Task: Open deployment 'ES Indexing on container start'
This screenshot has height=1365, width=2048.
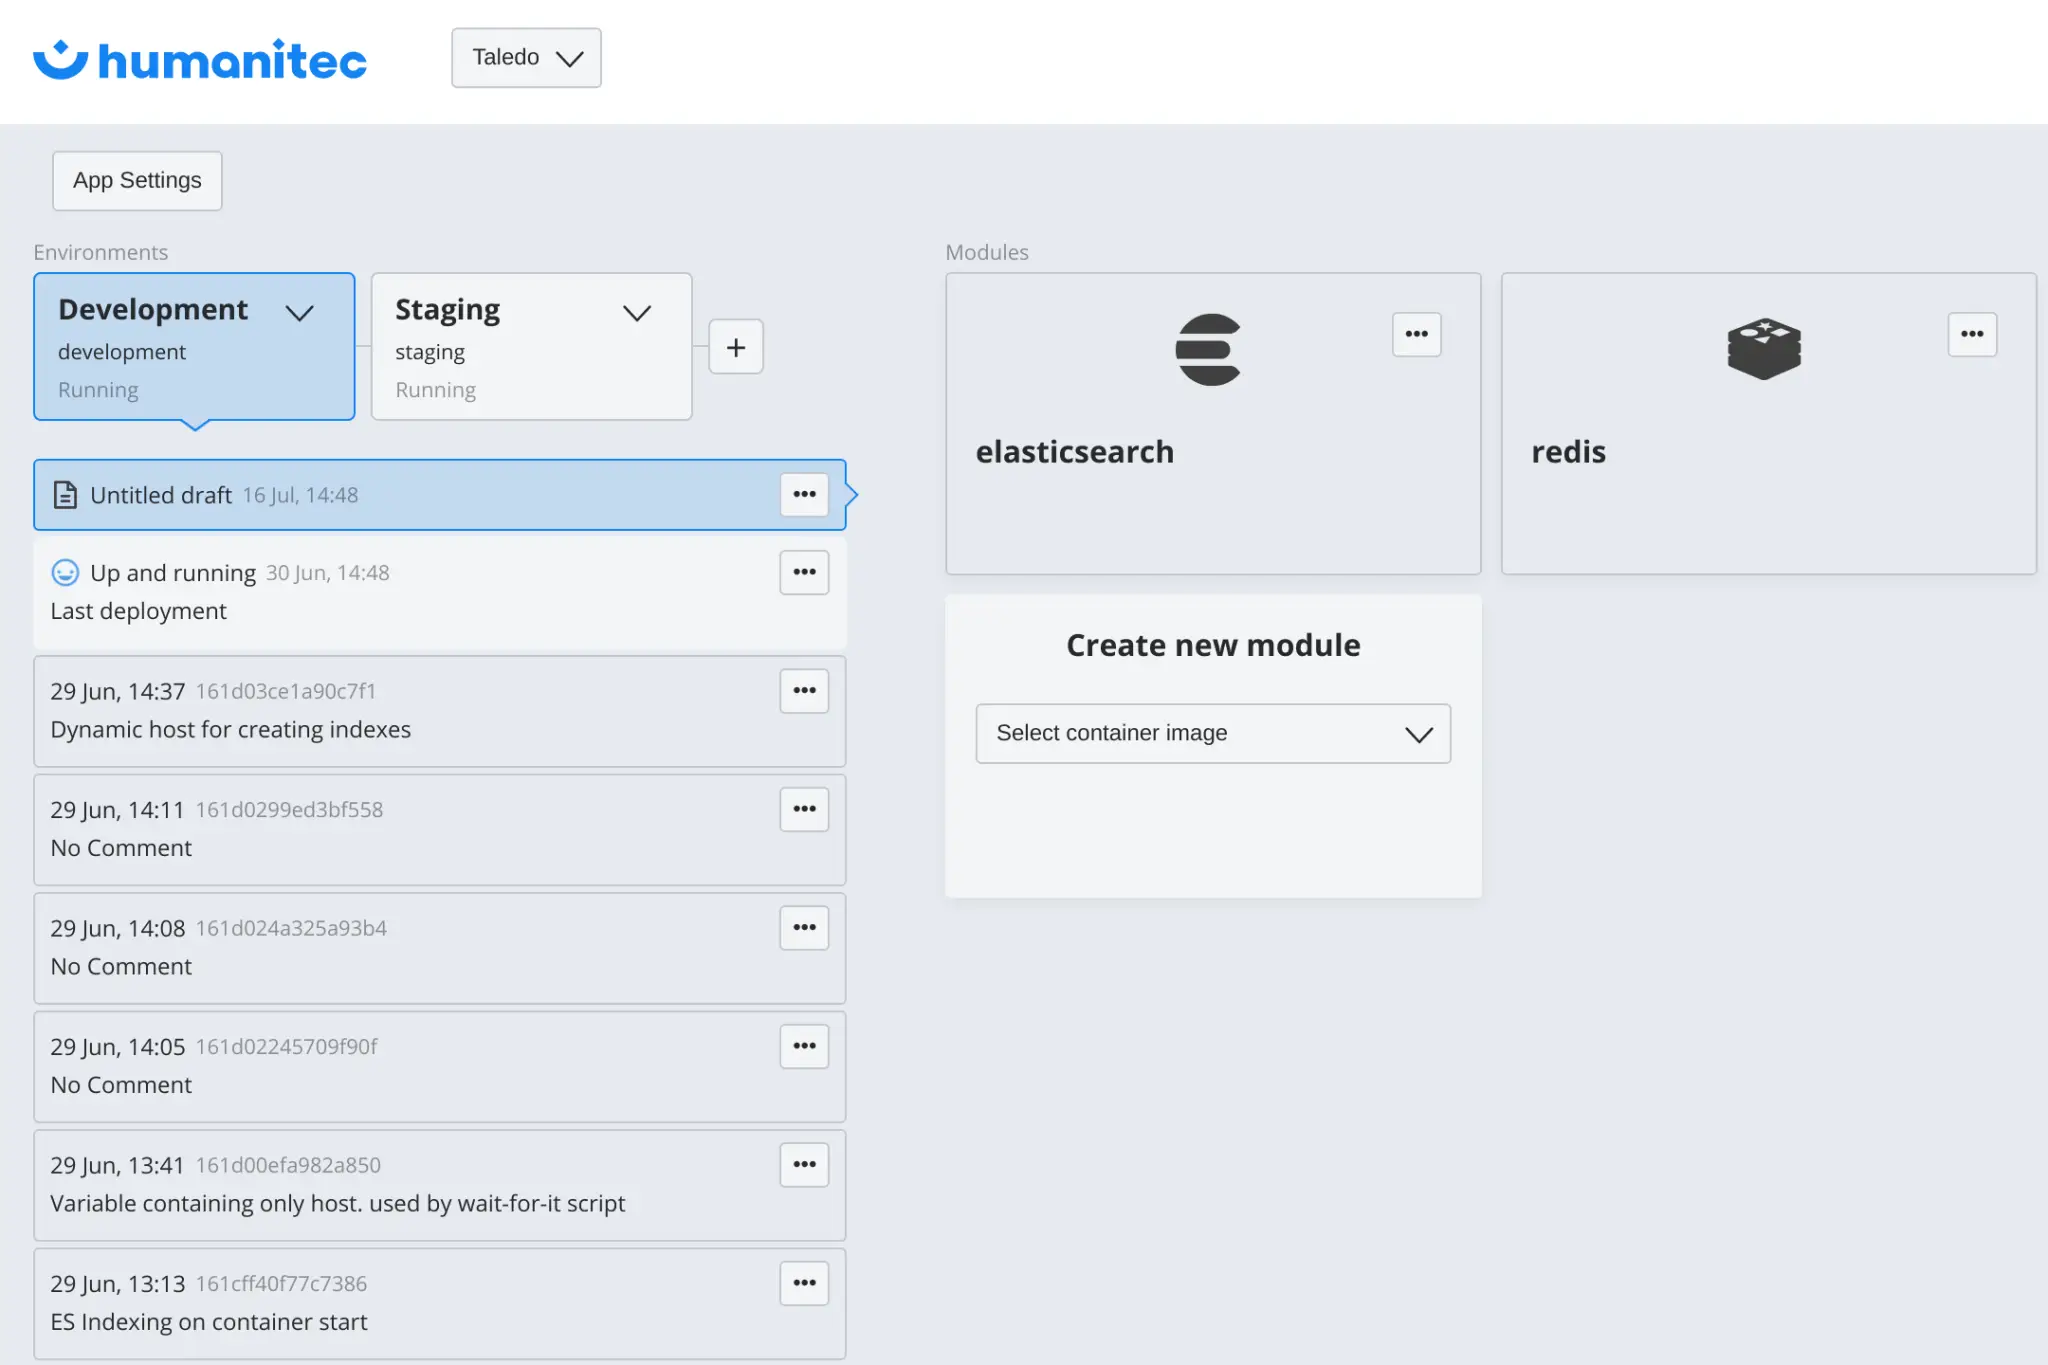Action: pos(440,1304)
